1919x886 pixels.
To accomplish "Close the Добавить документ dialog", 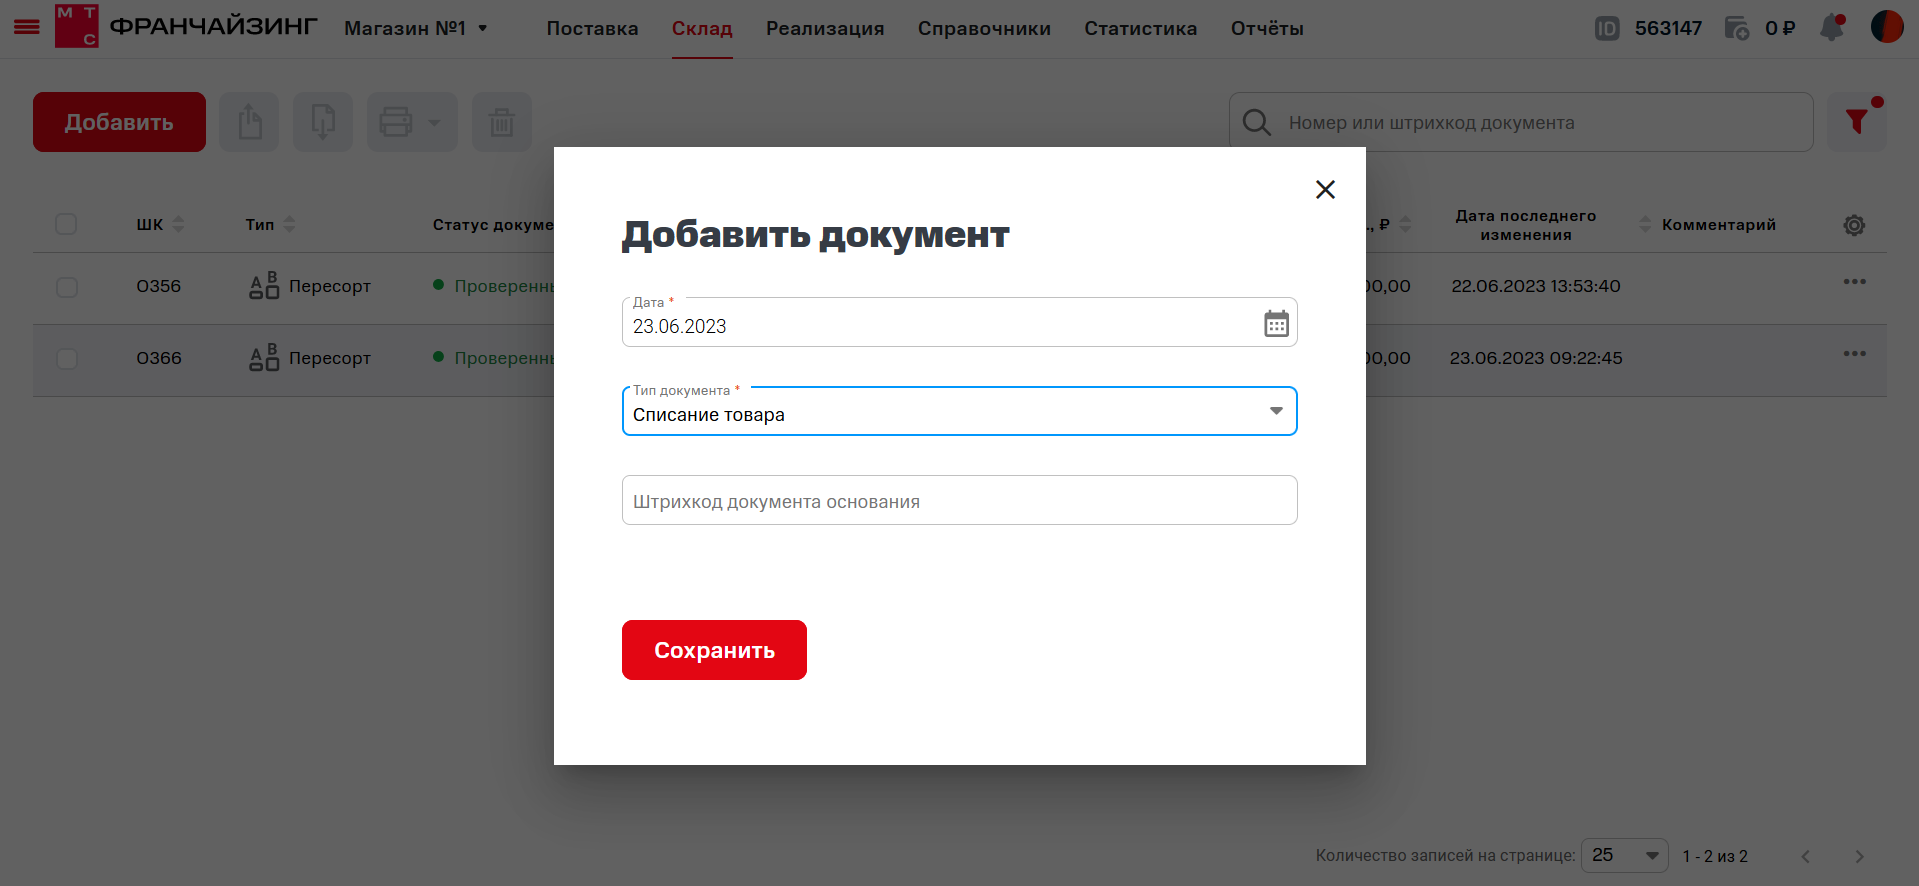I will point(1325,189).
